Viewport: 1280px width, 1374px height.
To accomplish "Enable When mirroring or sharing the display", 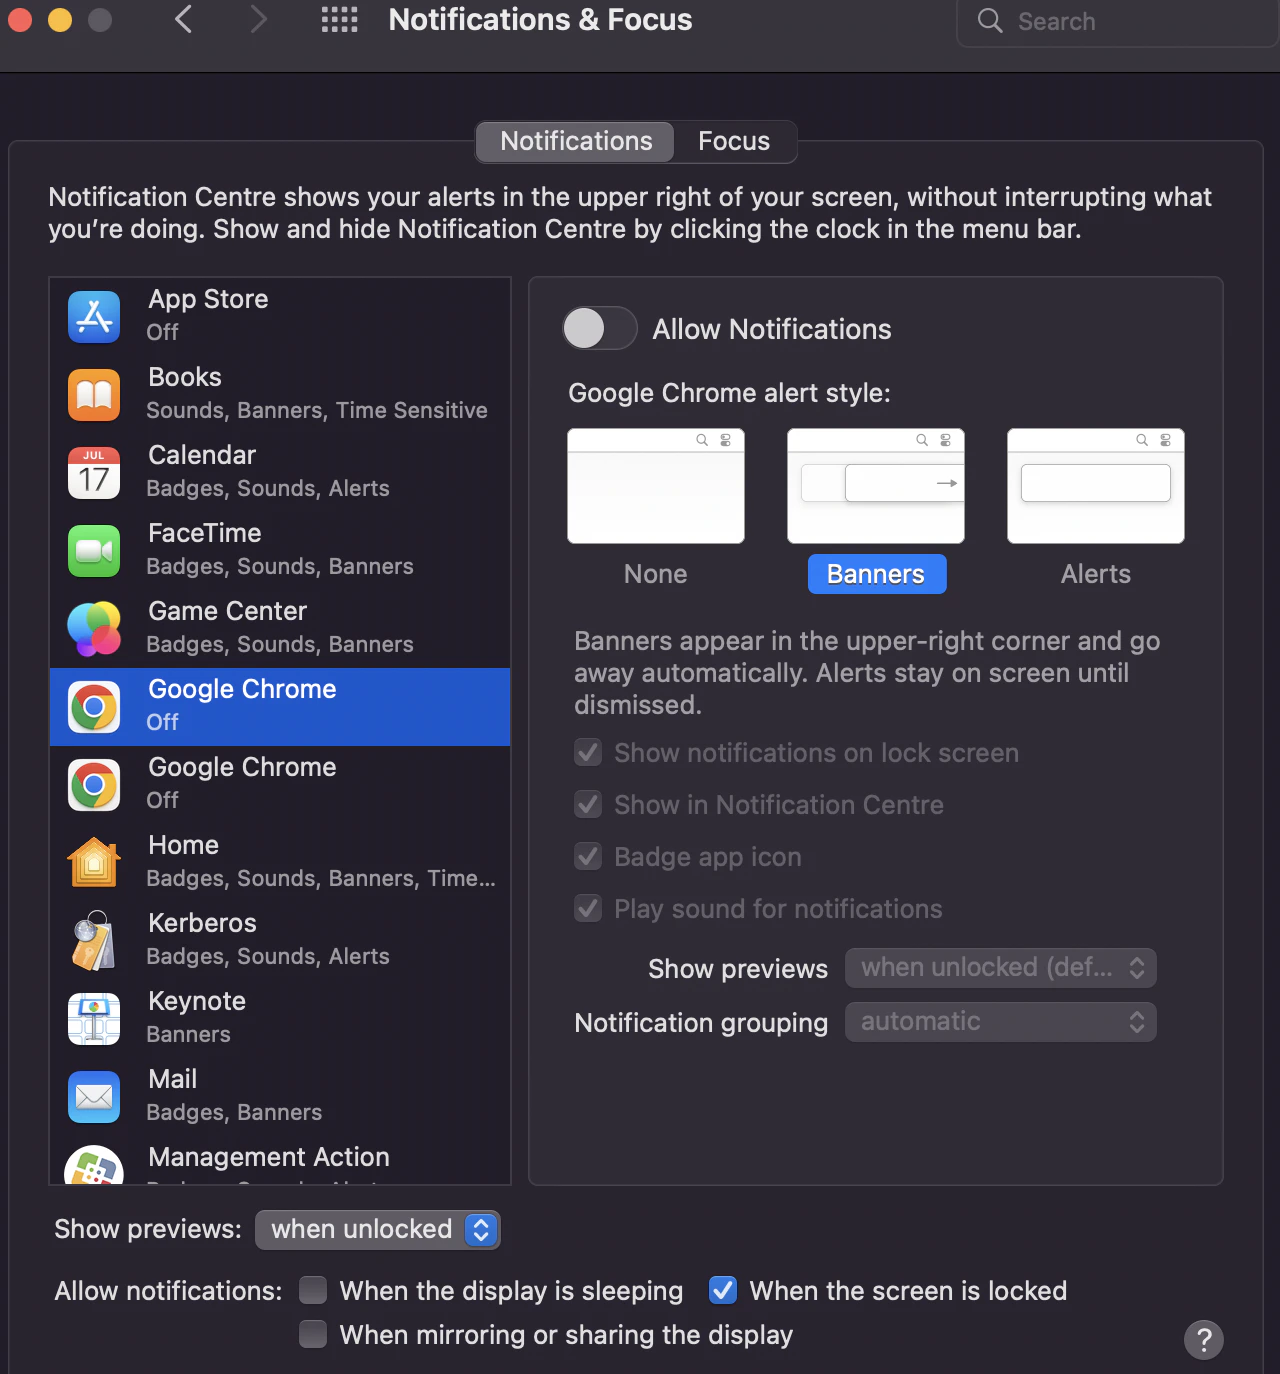I will pos(313,1334).
